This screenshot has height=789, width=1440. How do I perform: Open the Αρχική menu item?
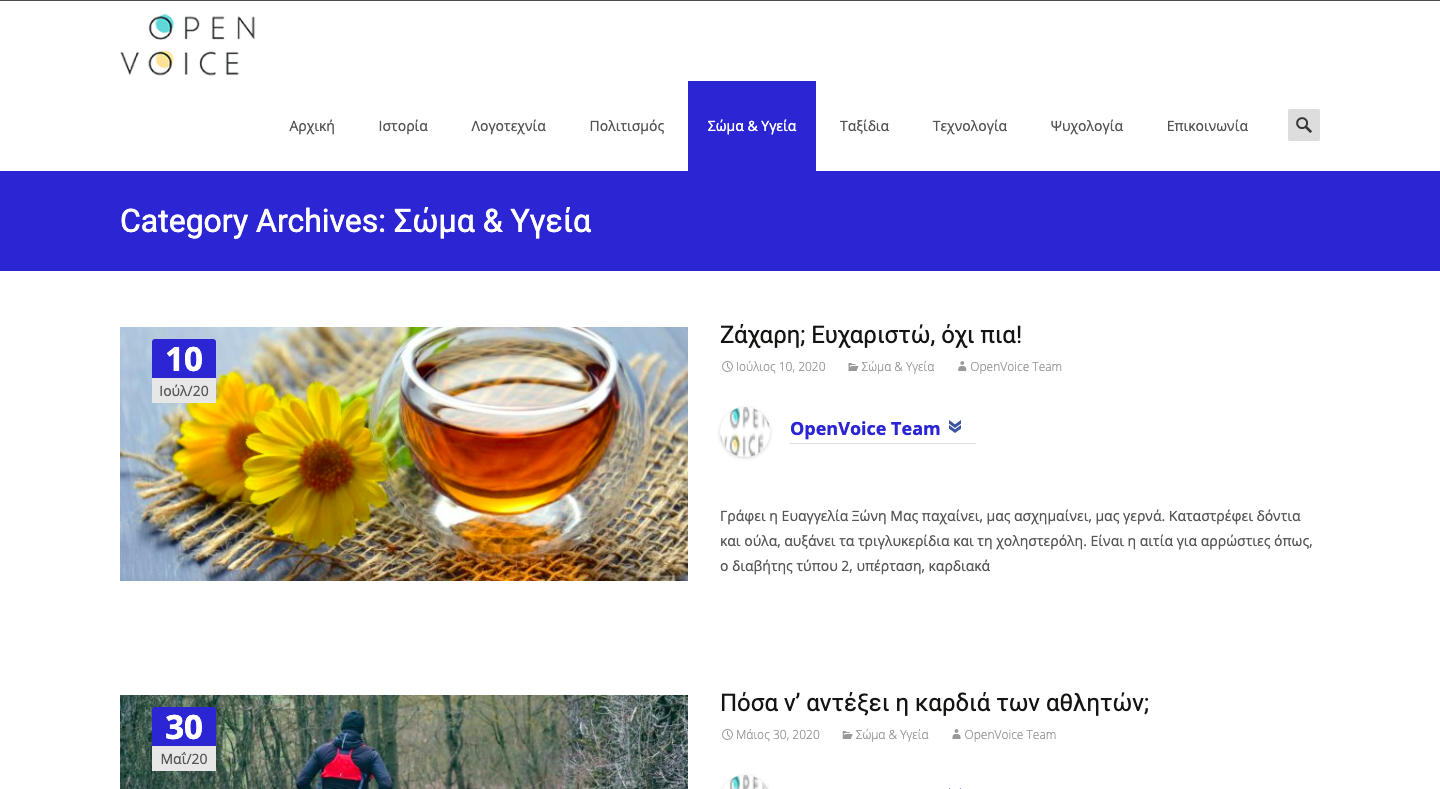pos(311,126)
